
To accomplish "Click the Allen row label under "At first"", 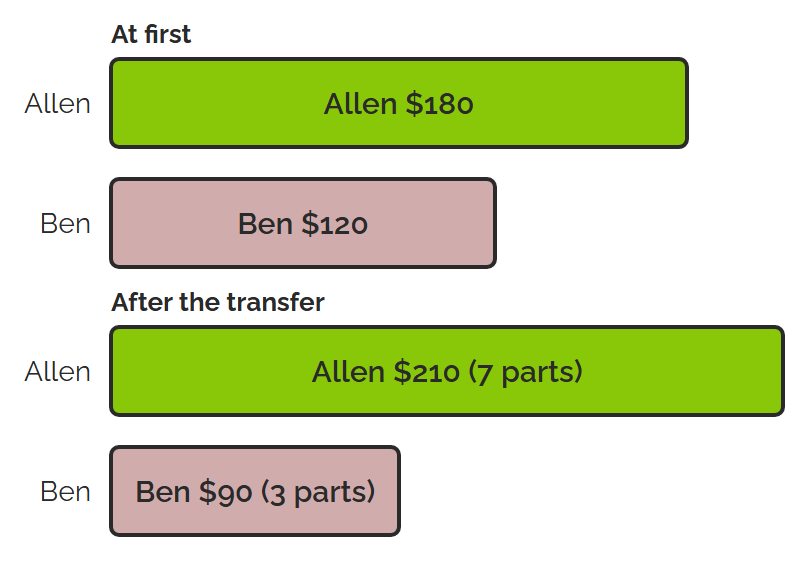I will click(x=58, y=103).
